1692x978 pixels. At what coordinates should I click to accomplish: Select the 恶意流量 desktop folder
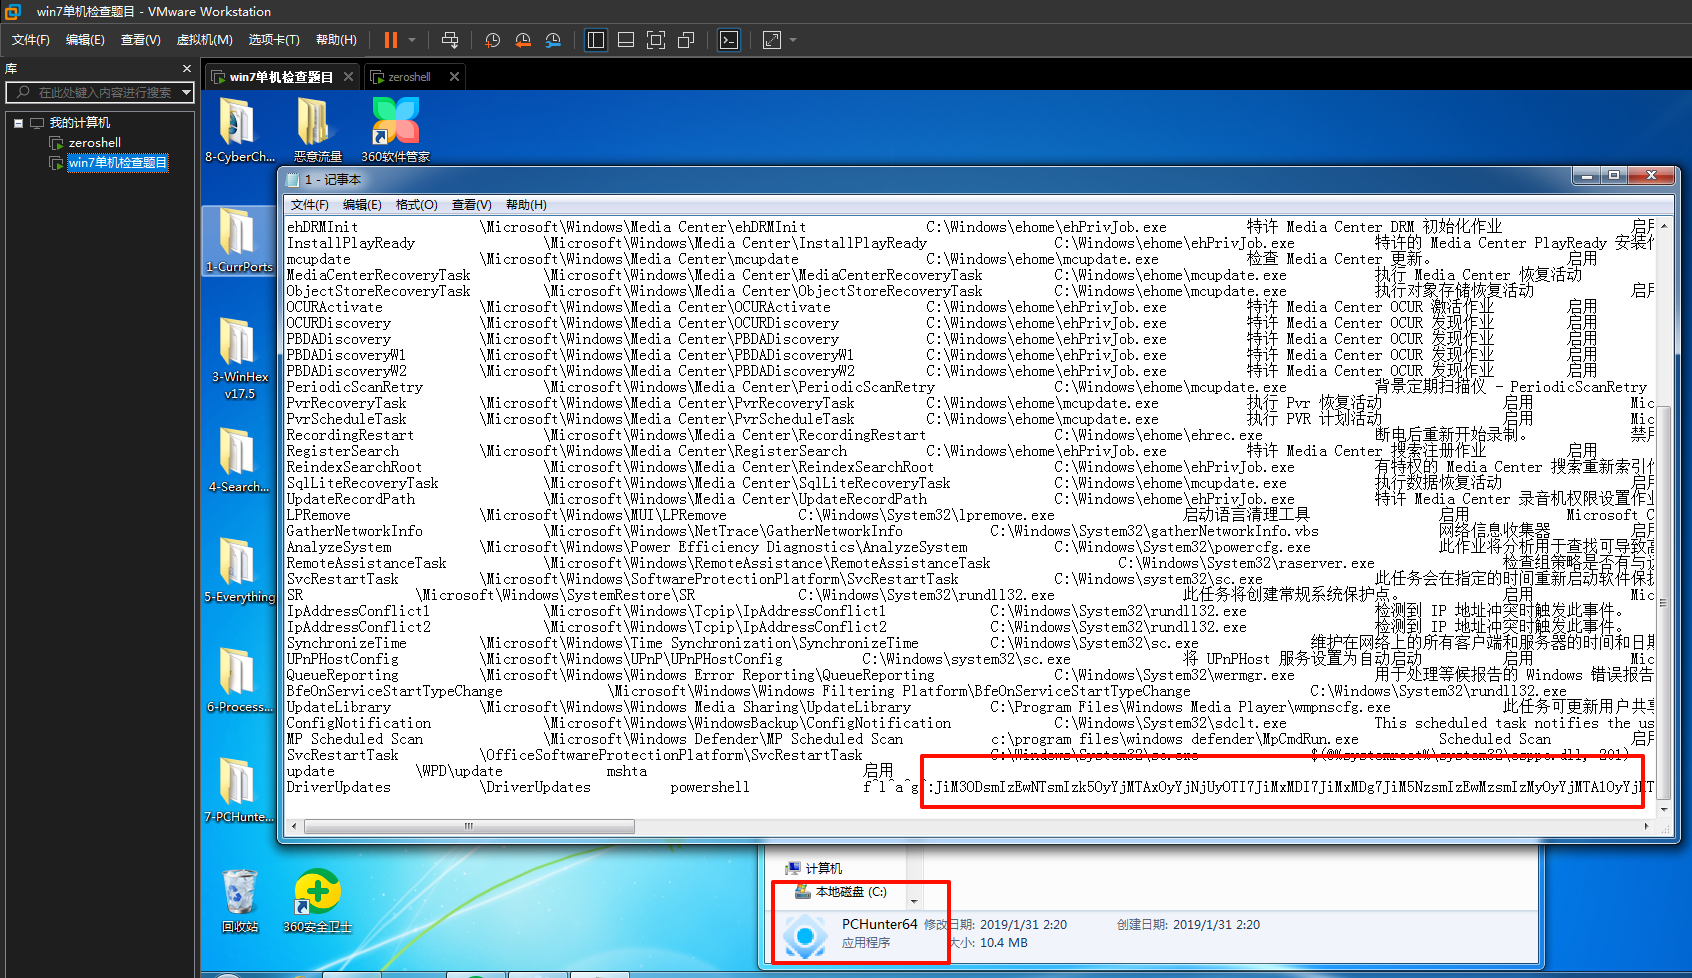318,128
